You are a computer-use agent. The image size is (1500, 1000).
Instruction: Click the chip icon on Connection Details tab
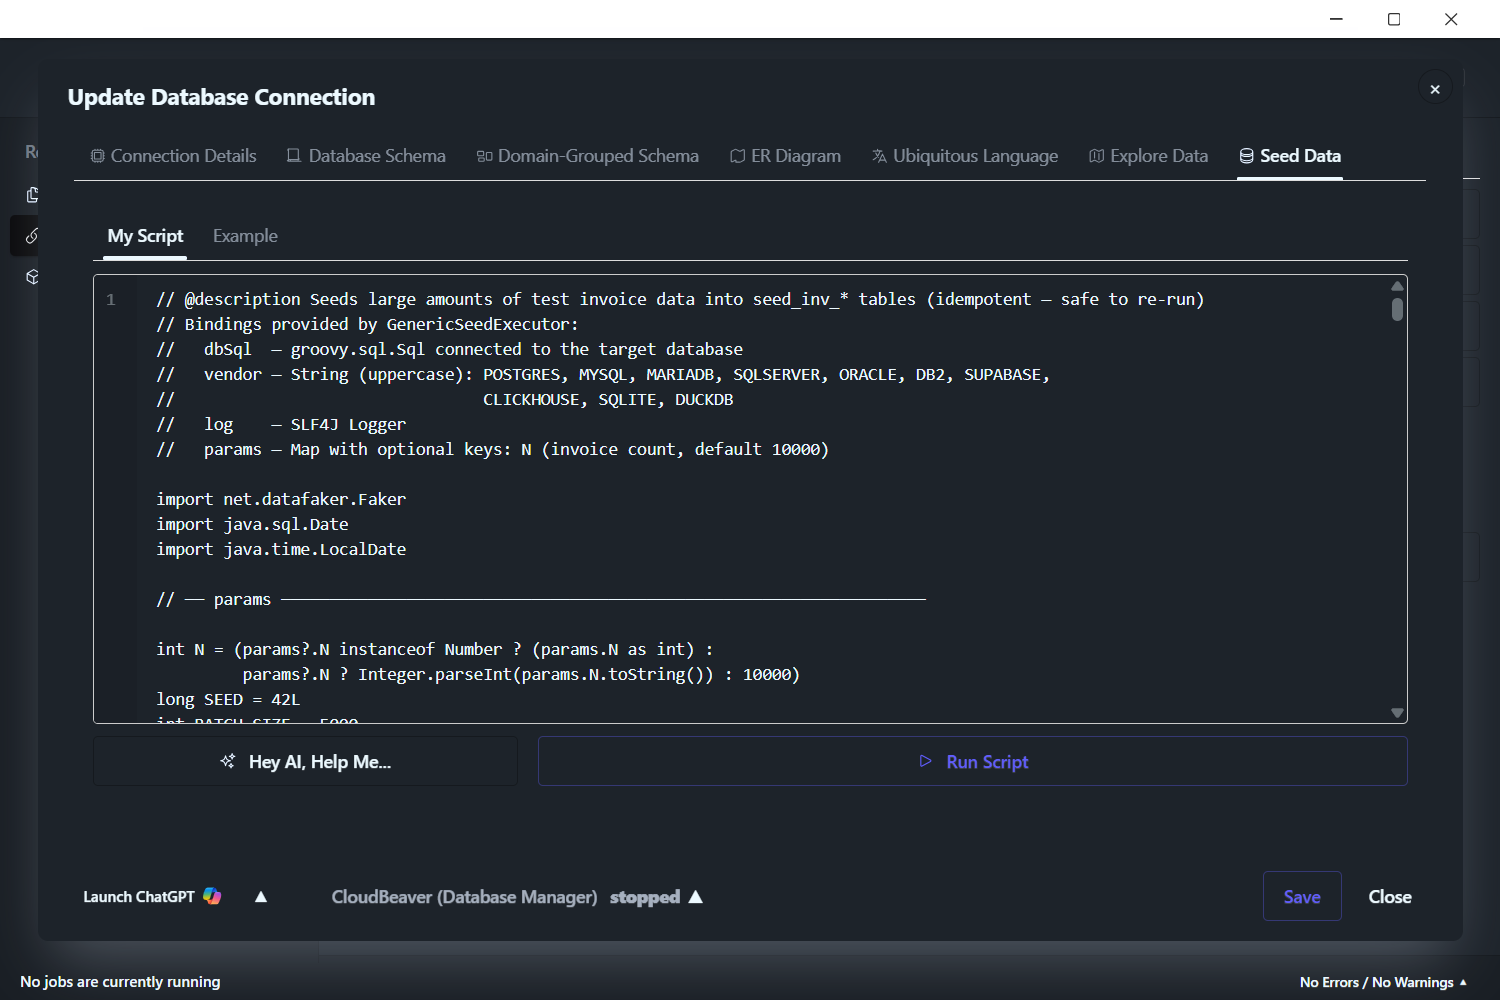97,156
